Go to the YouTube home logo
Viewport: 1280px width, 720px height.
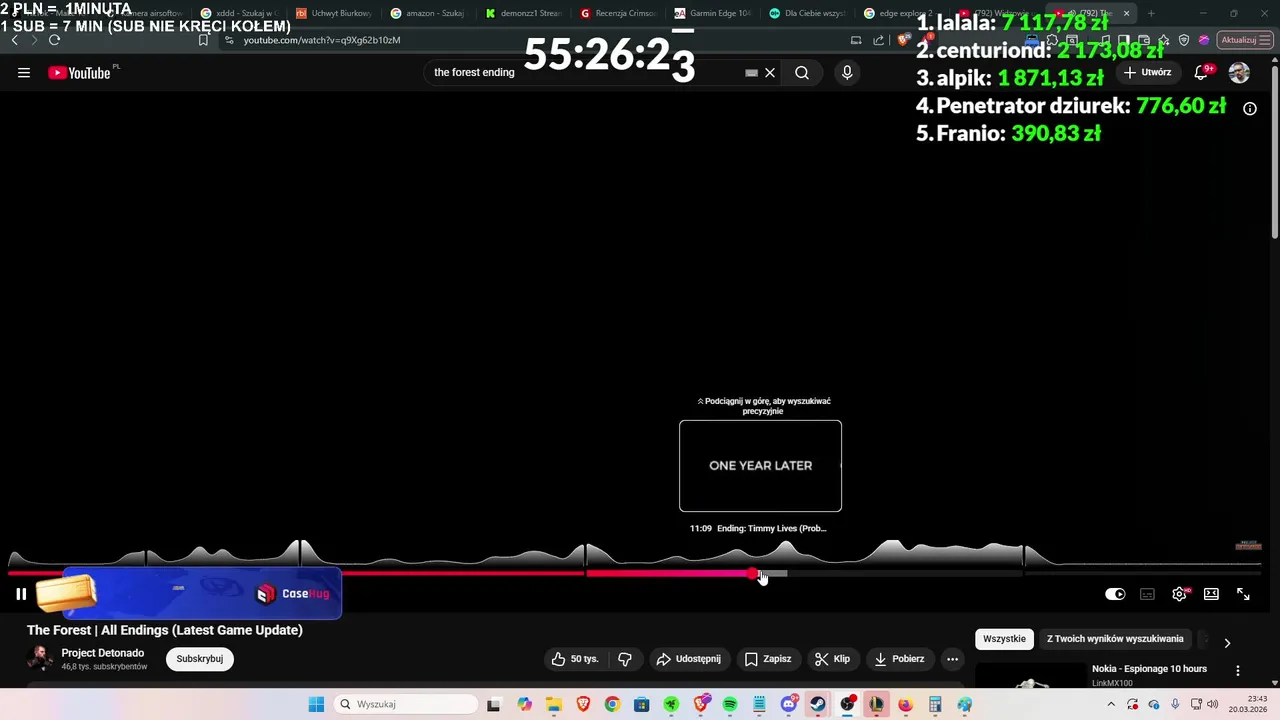(x=79, y=73)
